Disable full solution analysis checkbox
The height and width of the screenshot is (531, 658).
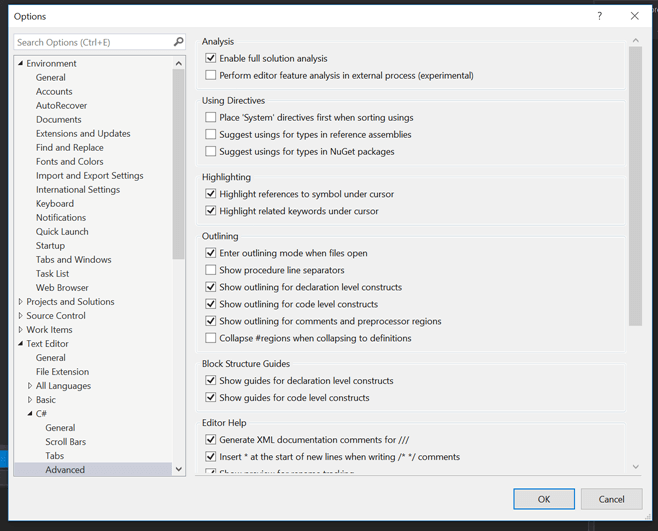click(x=211, y=58)
